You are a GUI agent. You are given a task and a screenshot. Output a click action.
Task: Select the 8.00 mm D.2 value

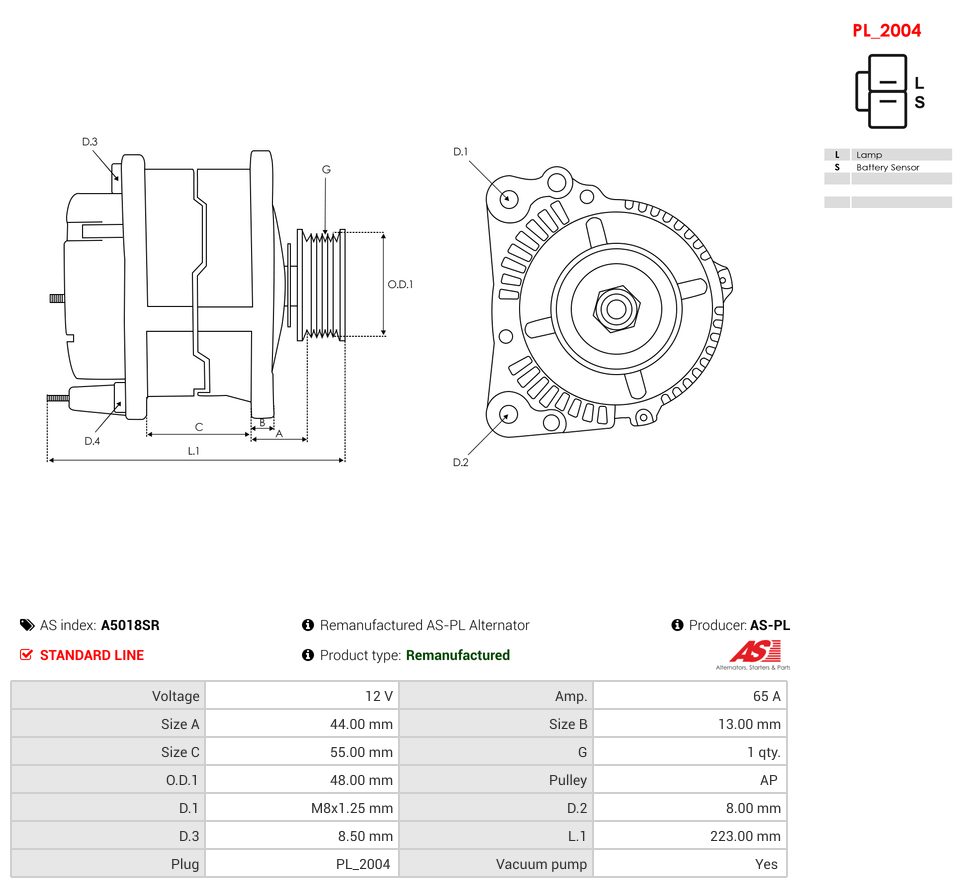pyautogui.click(x=753, y=808)
